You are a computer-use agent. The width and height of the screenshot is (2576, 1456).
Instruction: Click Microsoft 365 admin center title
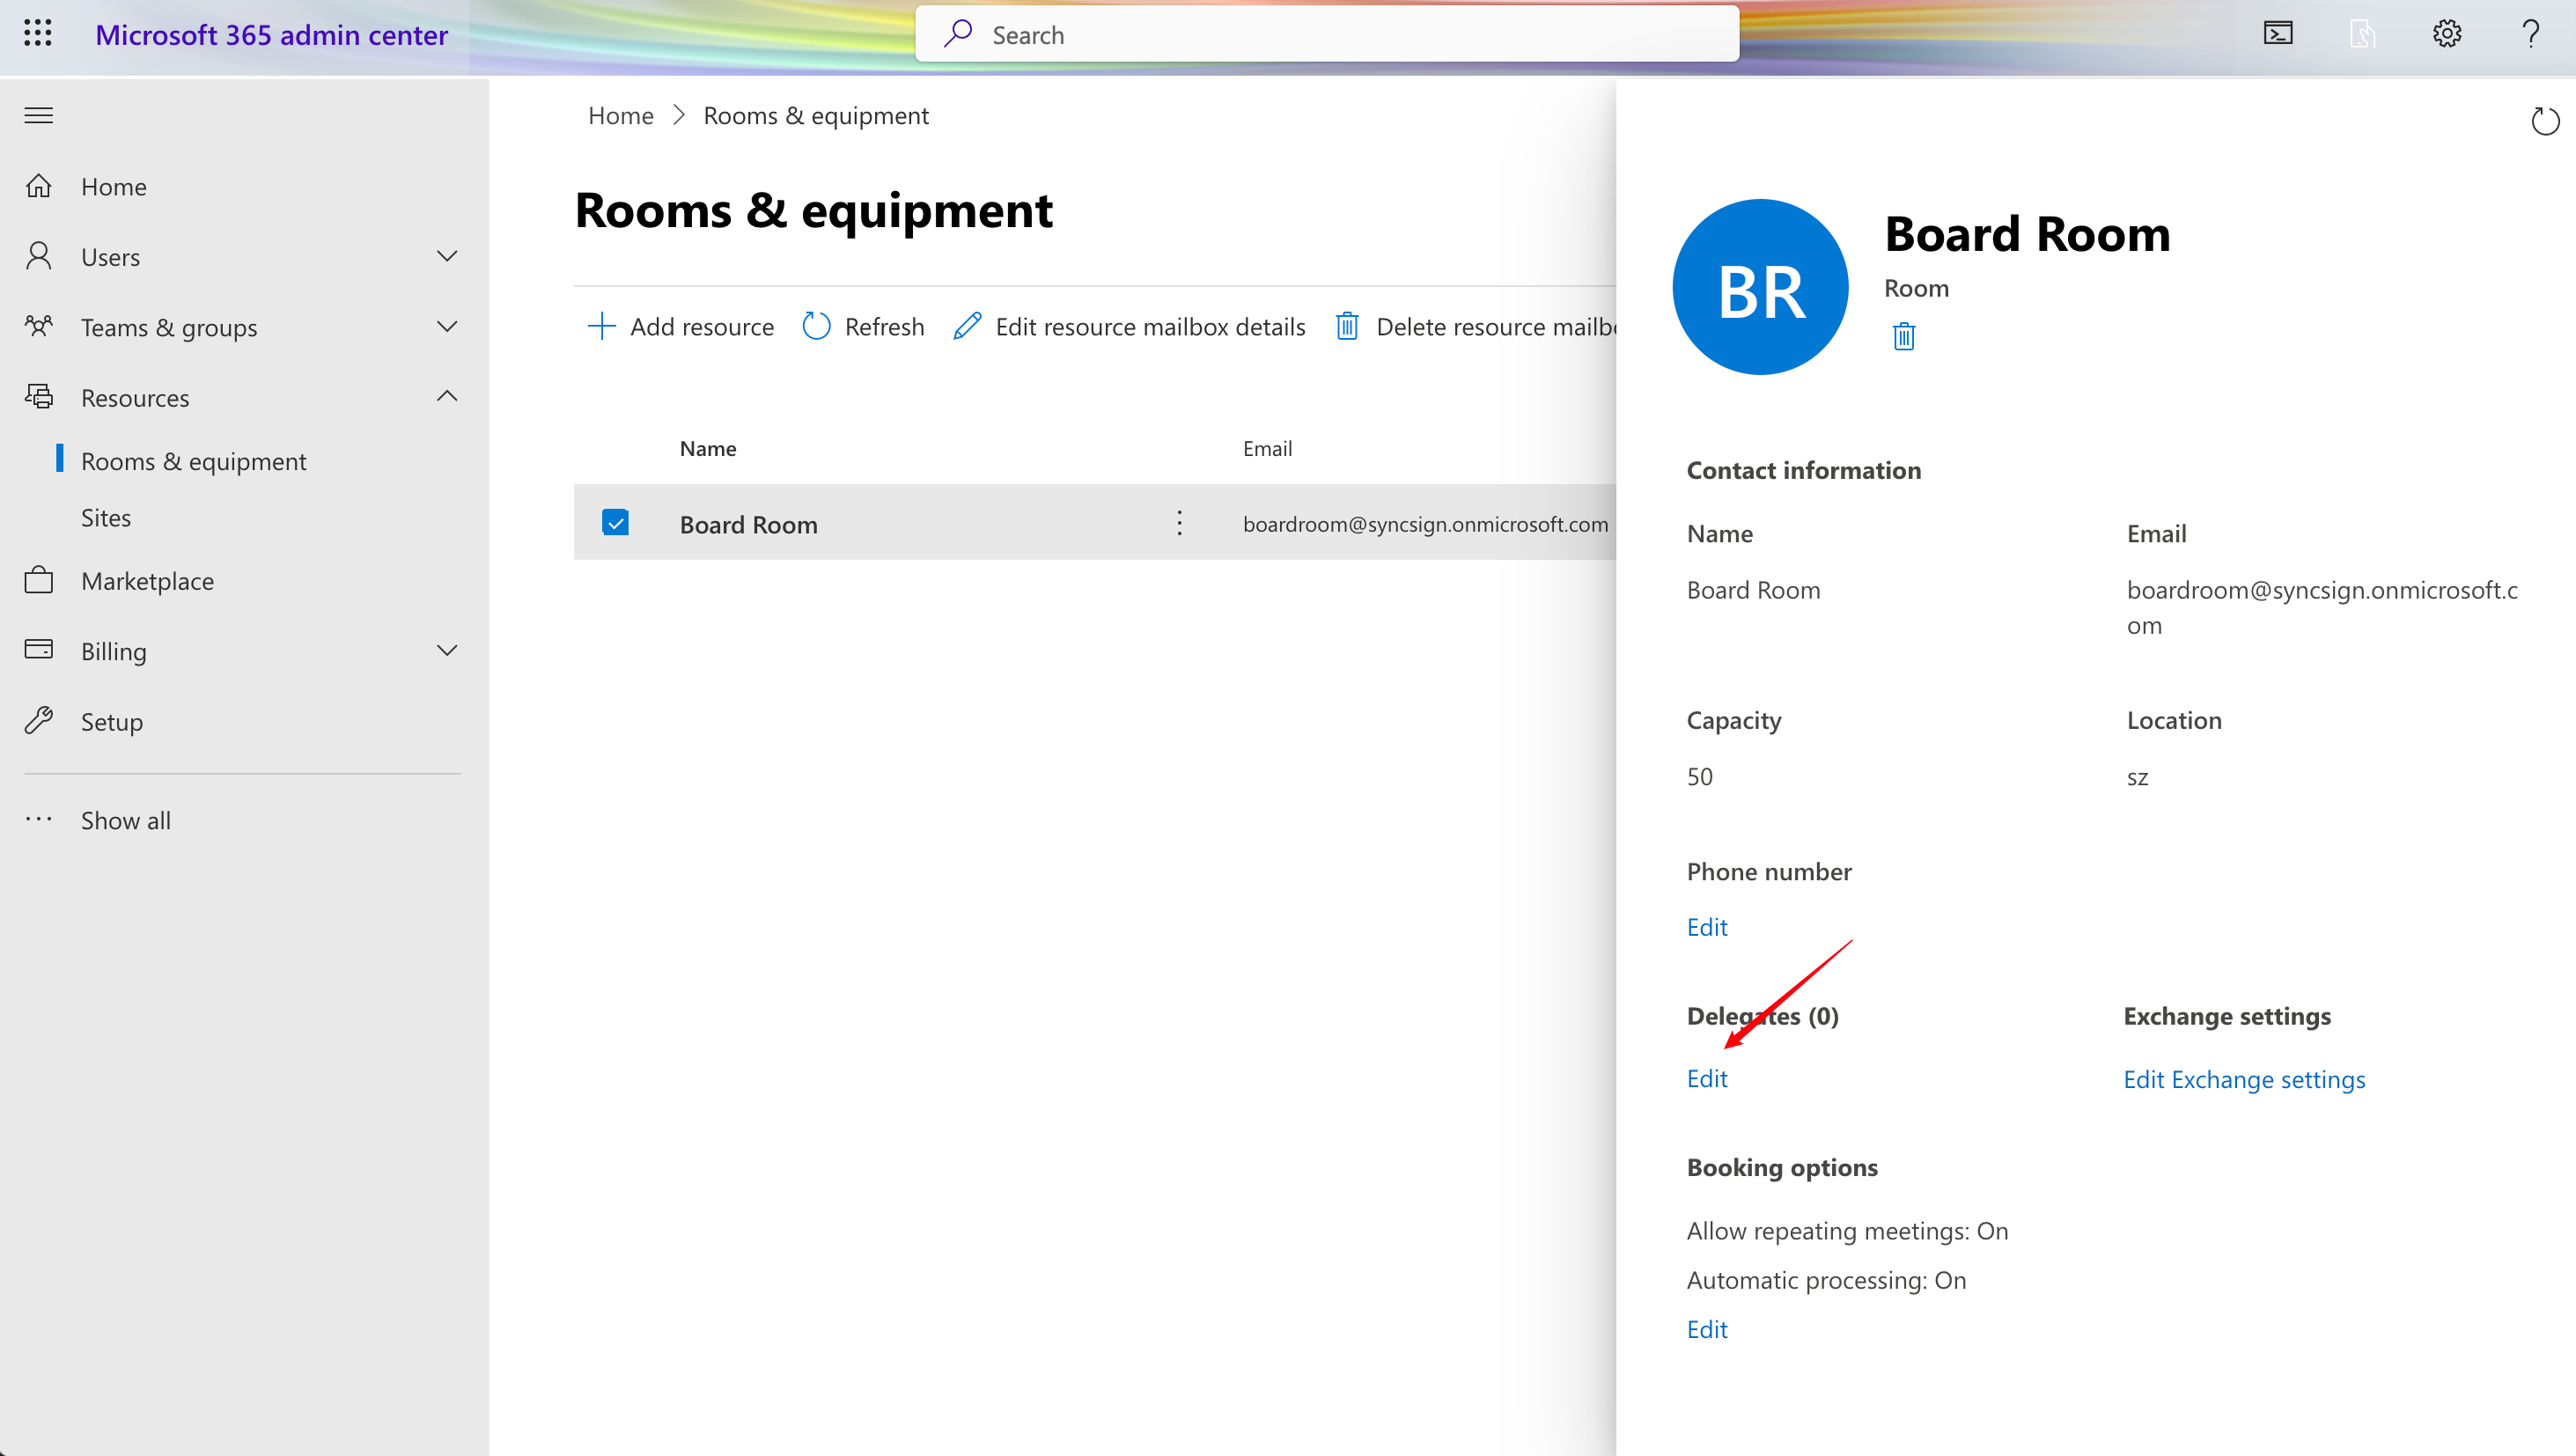point(271,34)
